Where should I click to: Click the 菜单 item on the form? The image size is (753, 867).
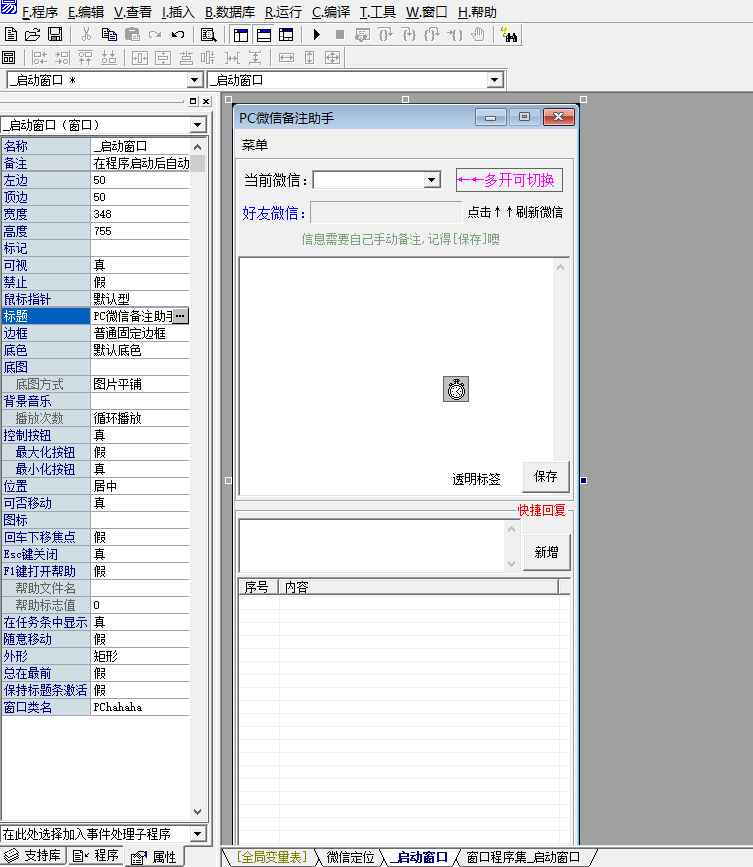coord(255,145)
